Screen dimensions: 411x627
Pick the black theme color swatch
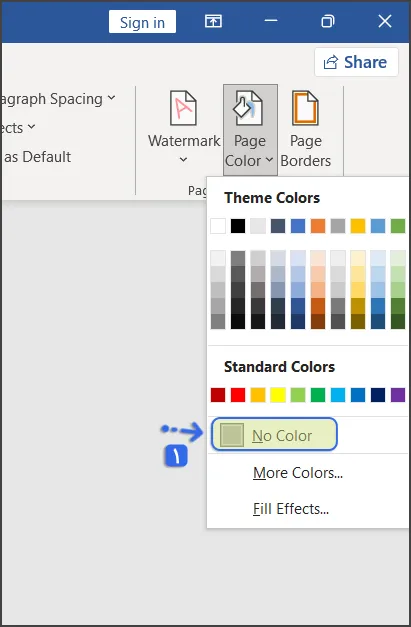(x=238, y=226)
